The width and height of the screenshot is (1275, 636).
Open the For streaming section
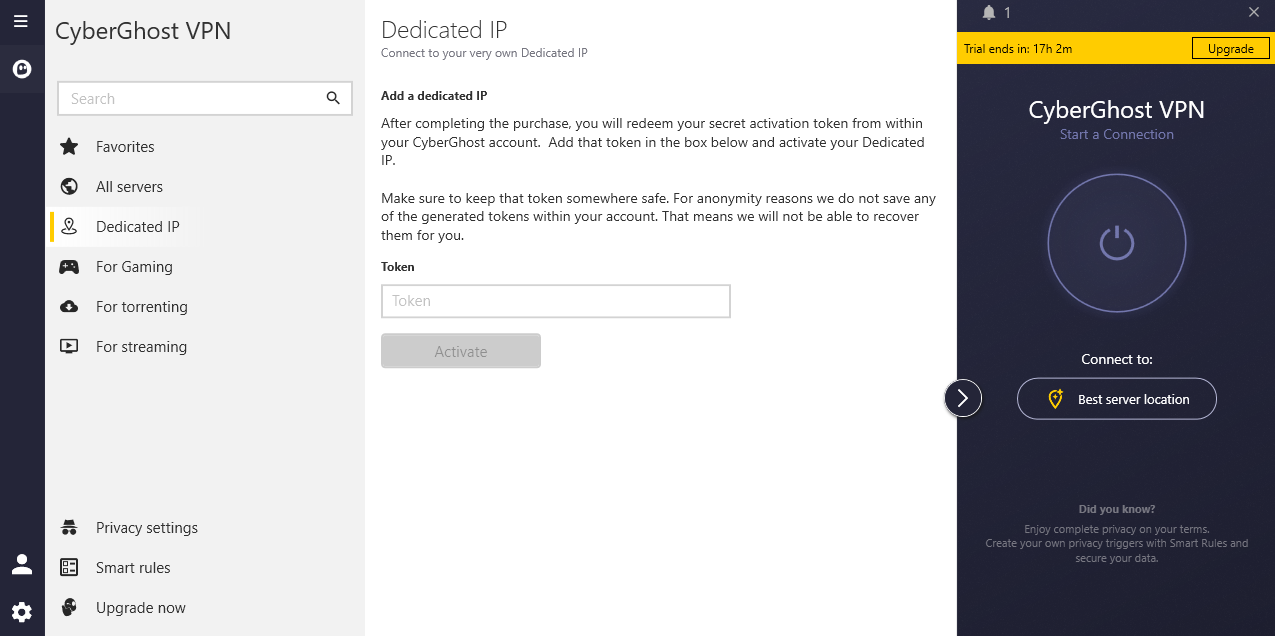point(141,347)
